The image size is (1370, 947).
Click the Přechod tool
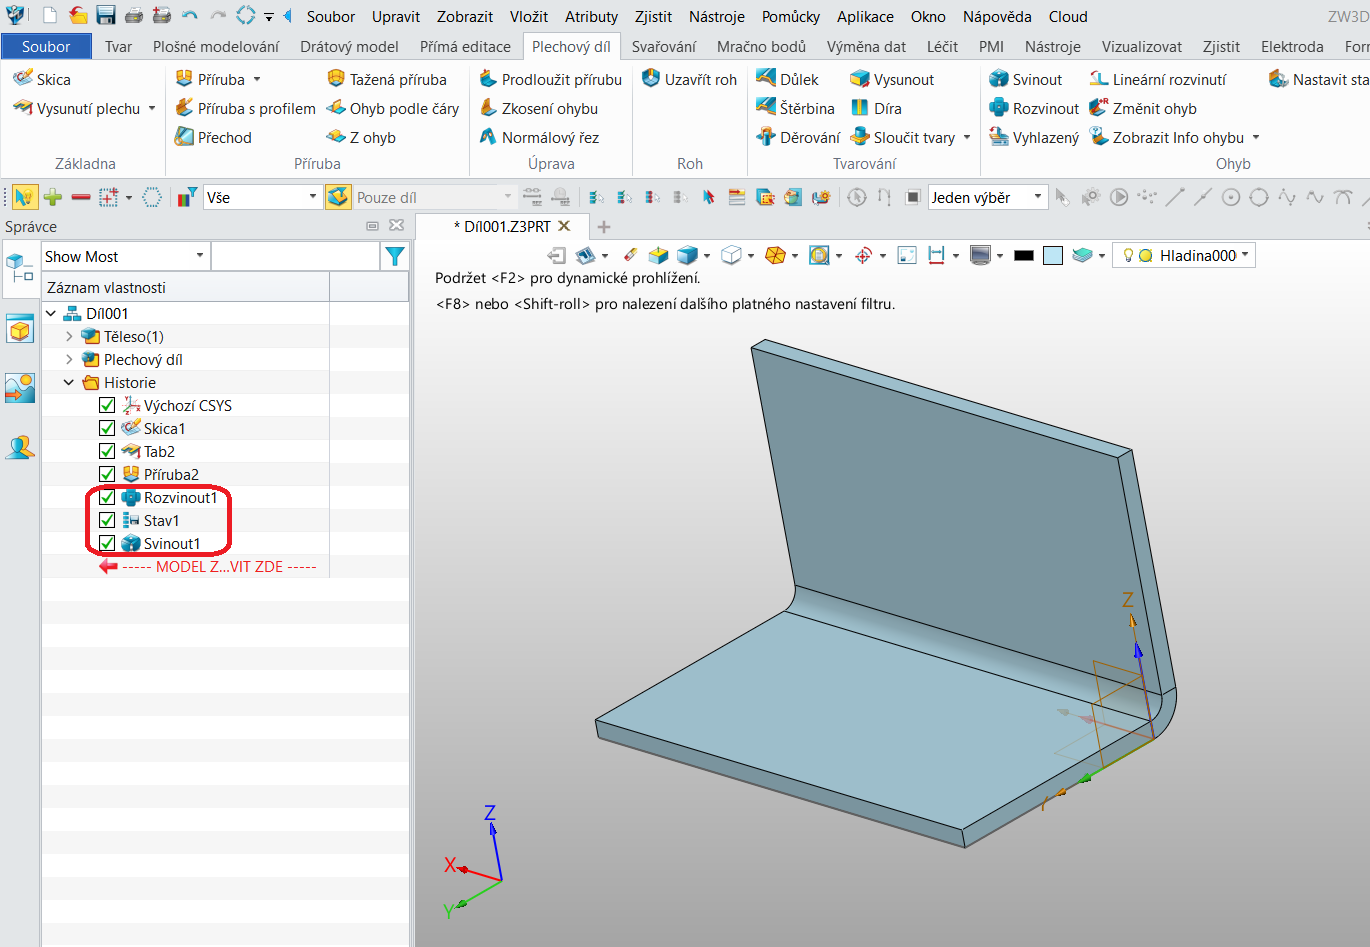pos(213,137)
